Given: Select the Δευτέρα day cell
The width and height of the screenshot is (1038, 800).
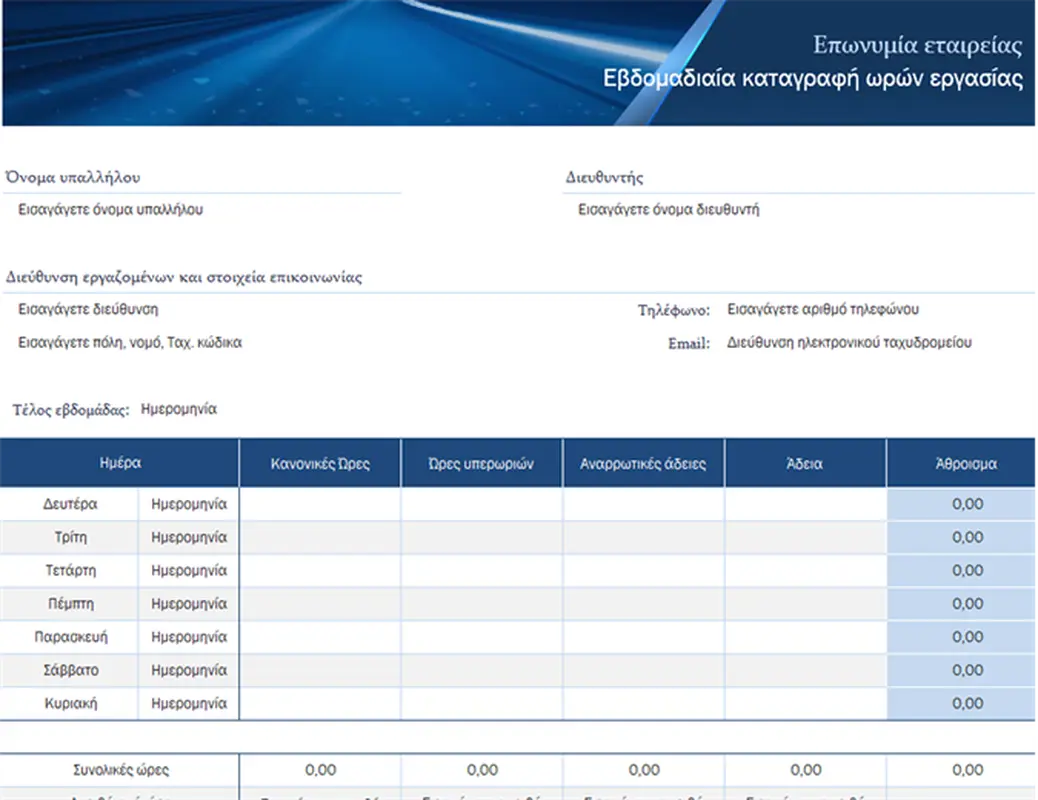Looking at the screenshot, I should (x=70, y=504).
